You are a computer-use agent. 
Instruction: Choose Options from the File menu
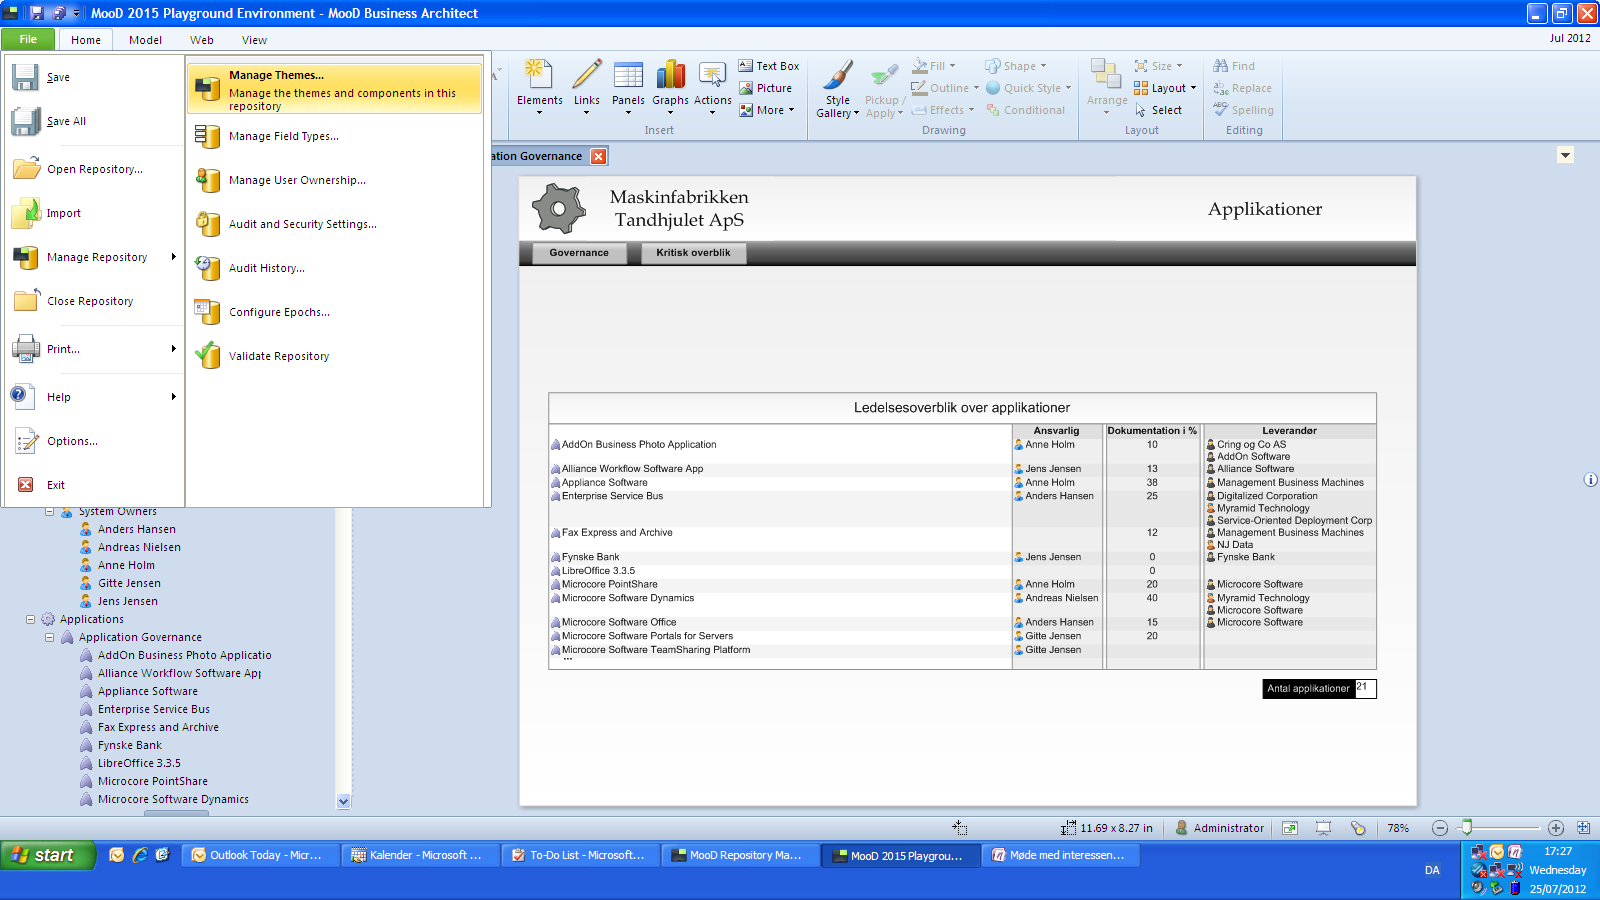click(72, 441)
